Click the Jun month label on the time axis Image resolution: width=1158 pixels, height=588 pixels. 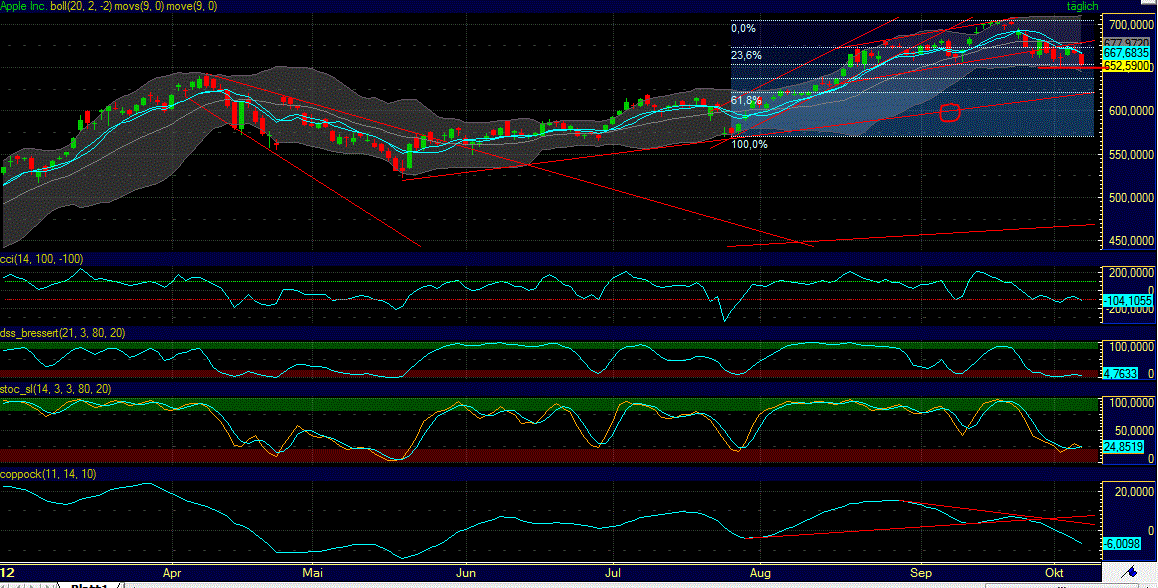[466, 573]
